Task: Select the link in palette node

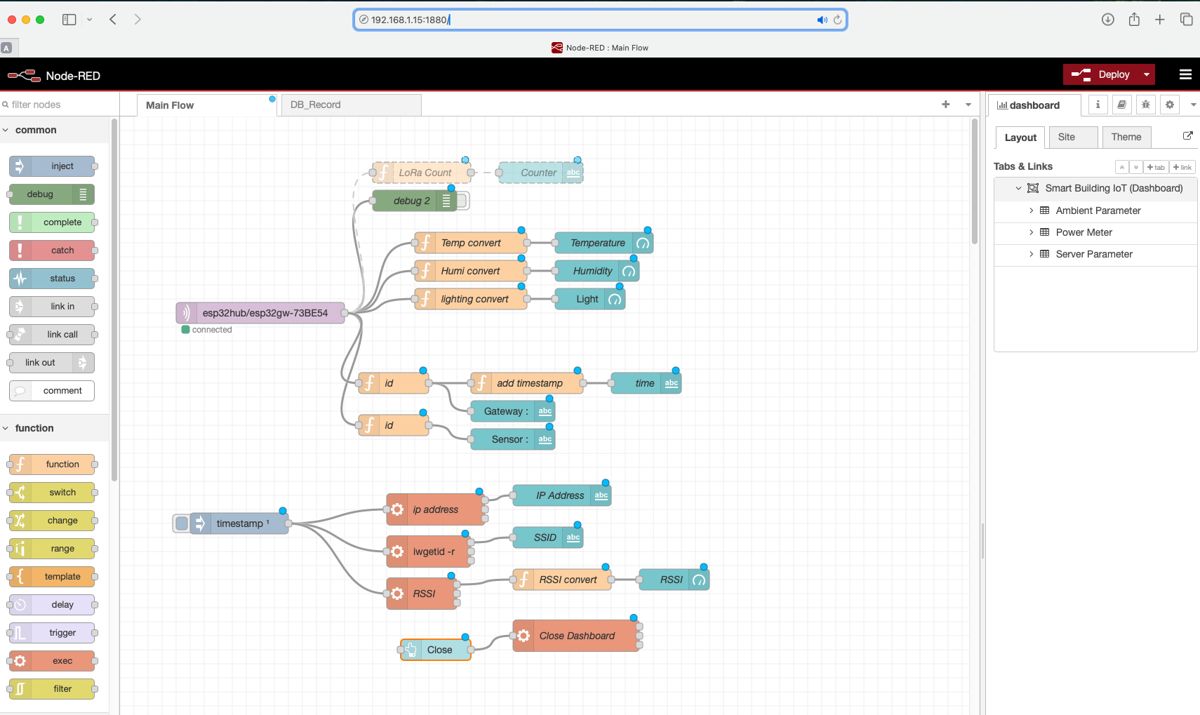Action: tap(52, 306)
